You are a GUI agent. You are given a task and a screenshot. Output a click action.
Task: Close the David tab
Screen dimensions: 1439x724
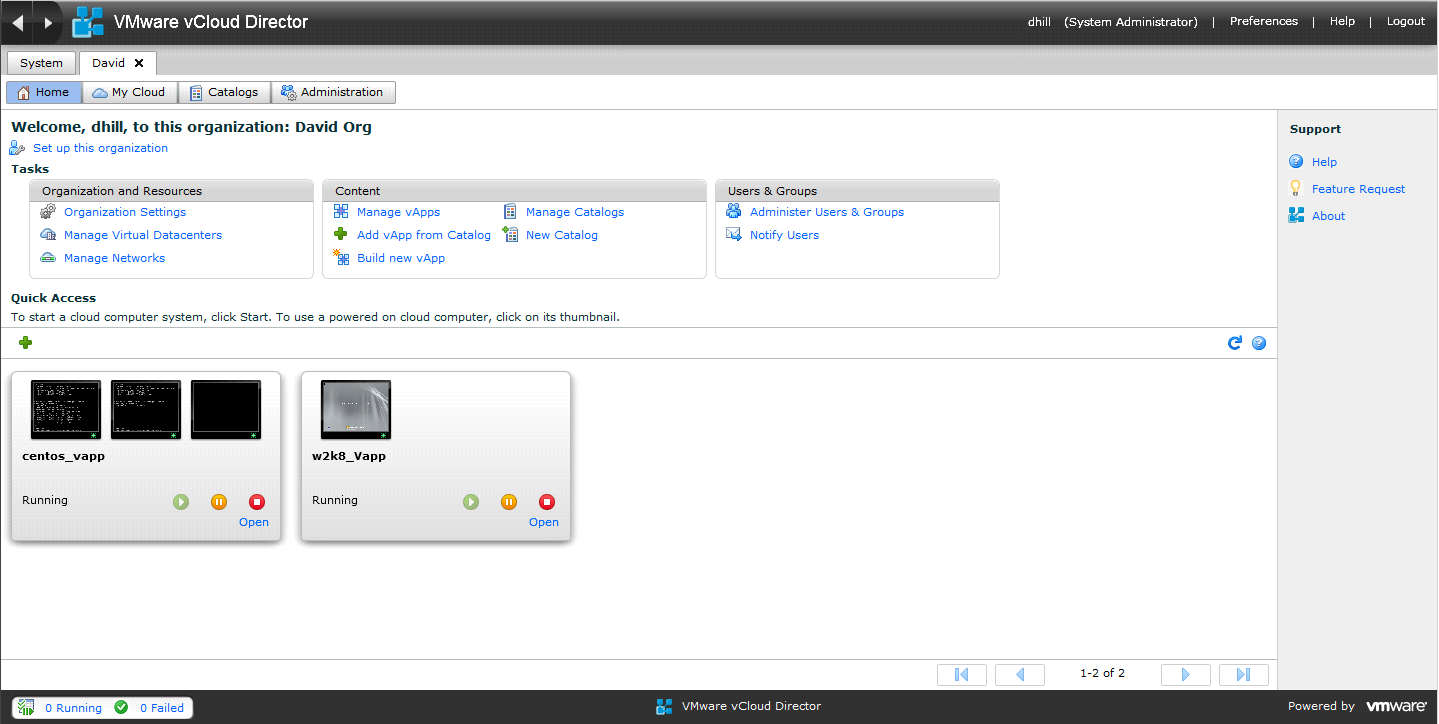click(x=139, y=63)
